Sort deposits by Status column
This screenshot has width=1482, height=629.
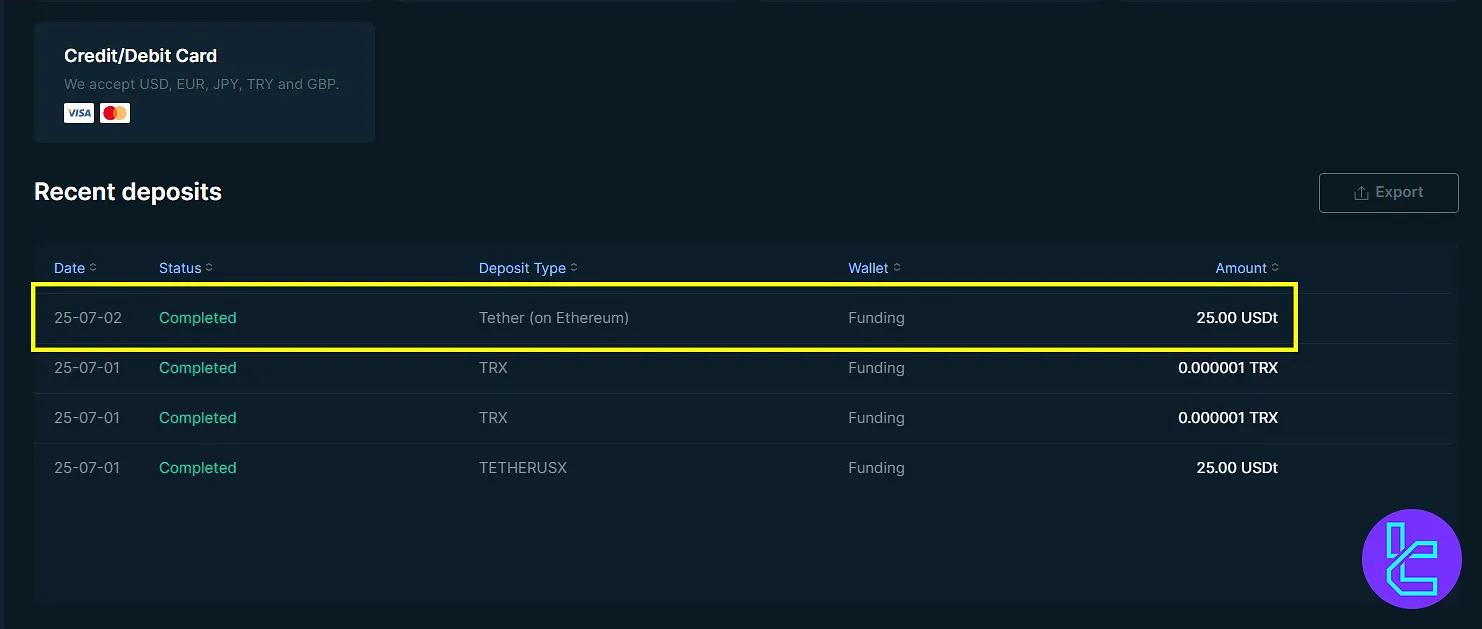click(x=186, y=268)
